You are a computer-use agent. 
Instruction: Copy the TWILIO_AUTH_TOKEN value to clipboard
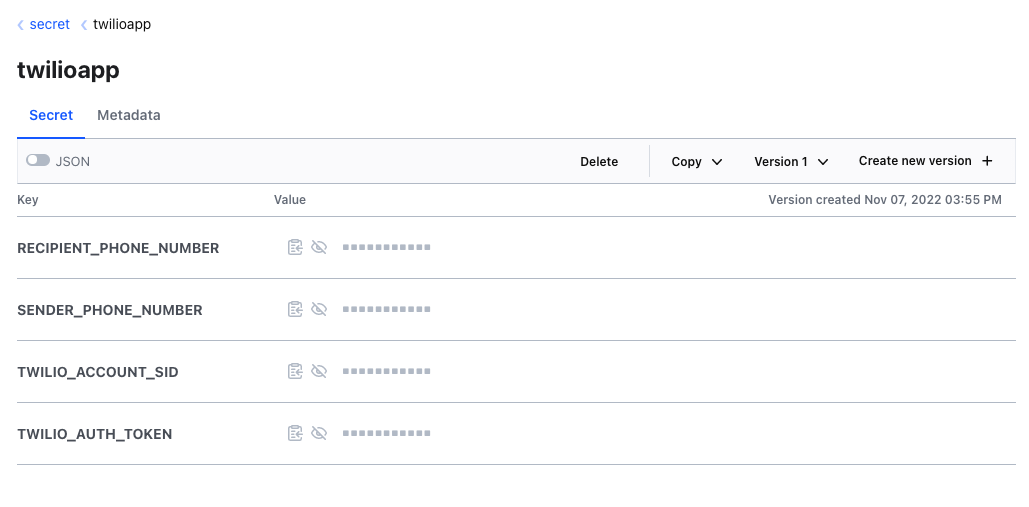(295, 433)
